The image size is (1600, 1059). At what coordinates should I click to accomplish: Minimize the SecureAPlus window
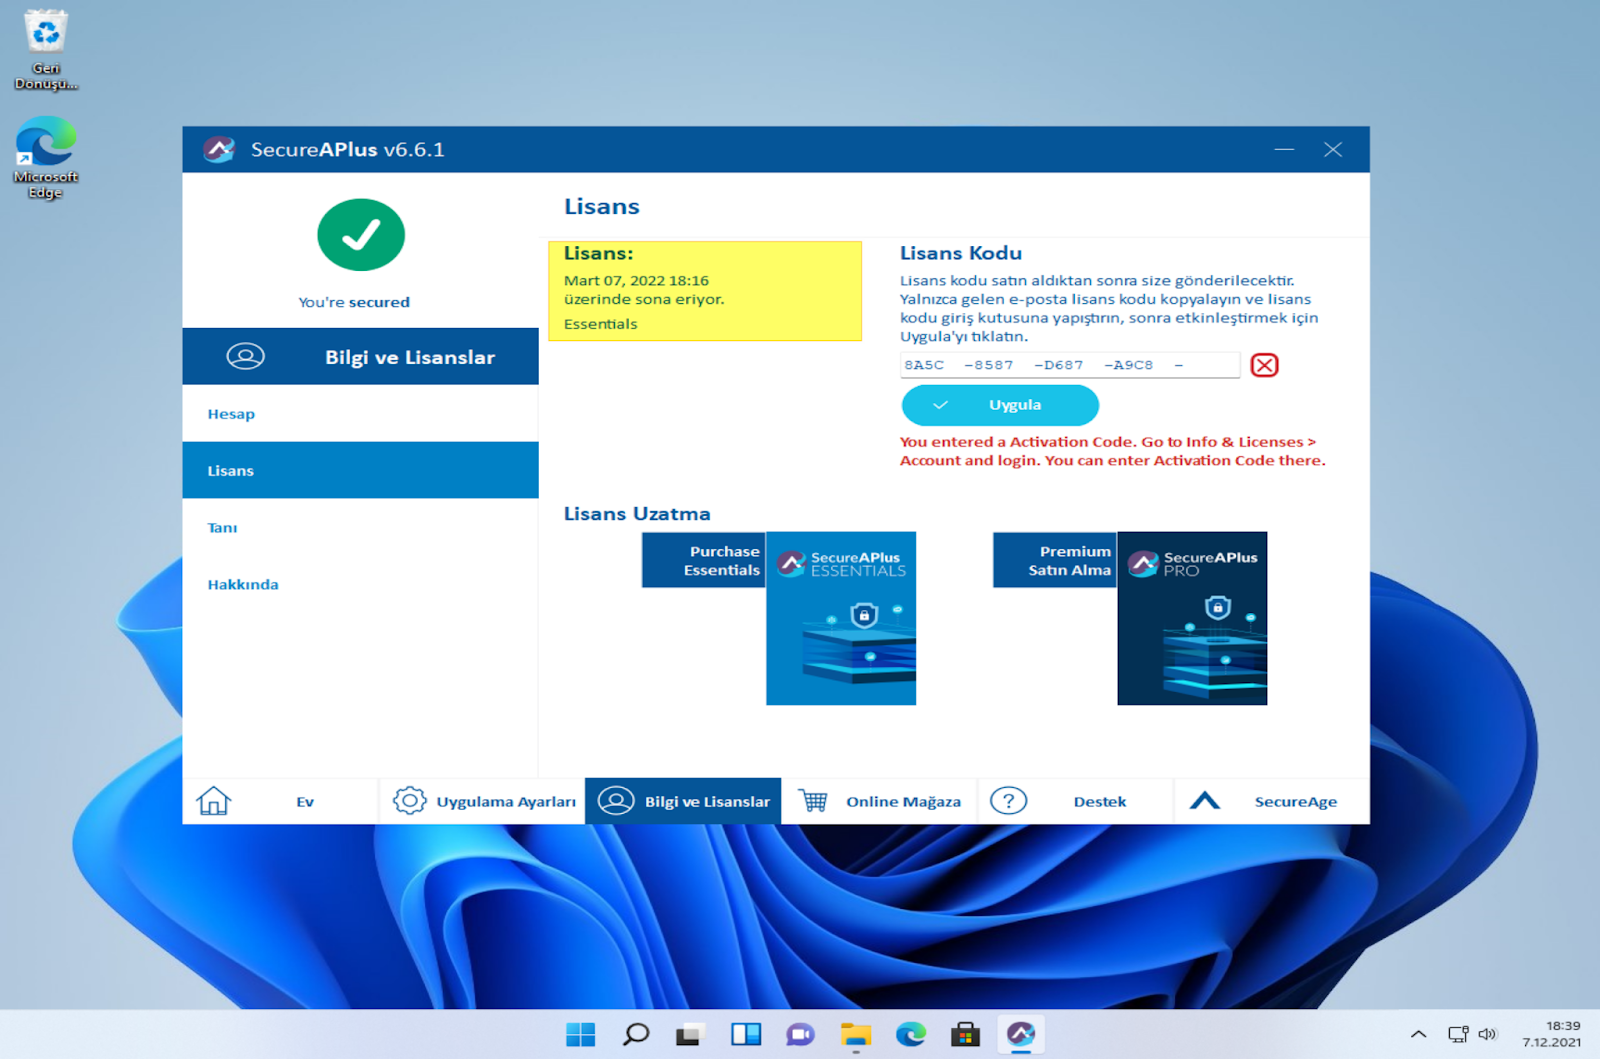[1284, 150]
